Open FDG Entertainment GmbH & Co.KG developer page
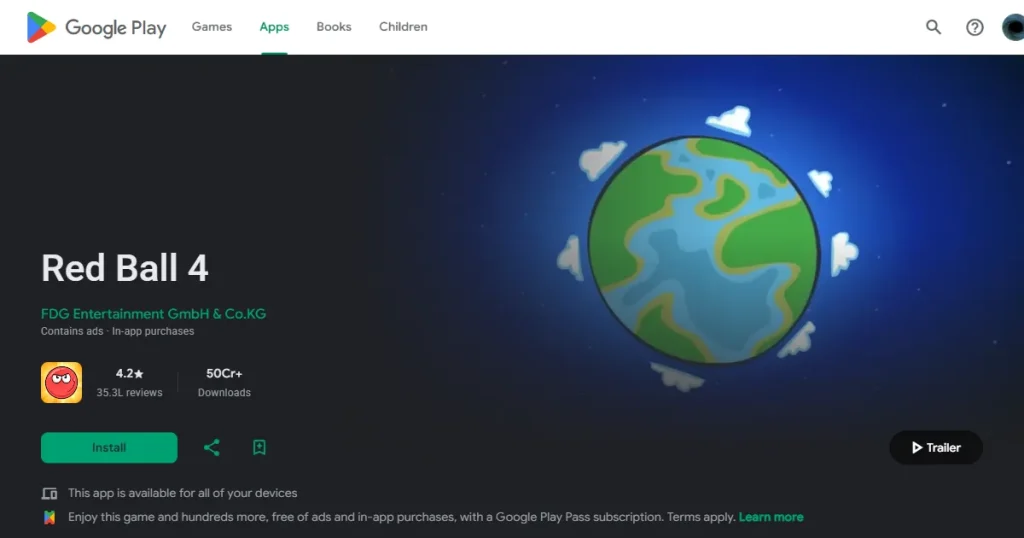 coord(153,313)
